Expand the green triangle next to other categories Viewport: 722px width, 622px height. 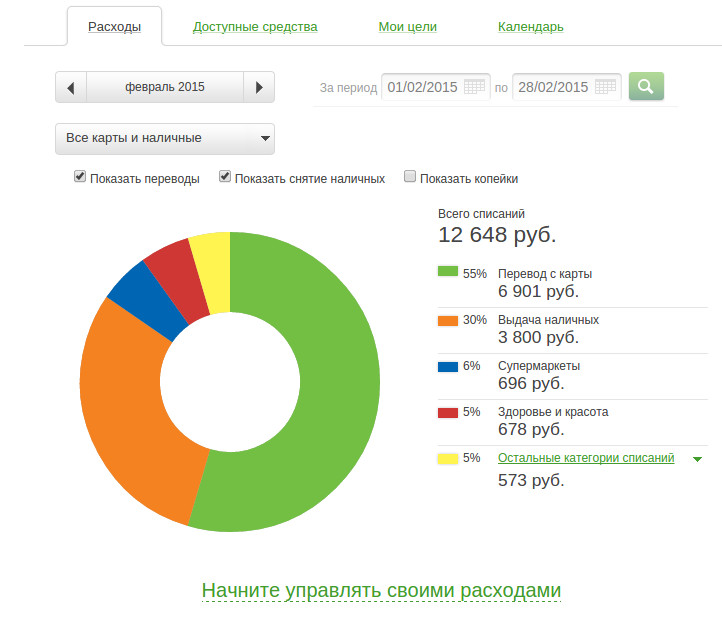click(697, 459)
